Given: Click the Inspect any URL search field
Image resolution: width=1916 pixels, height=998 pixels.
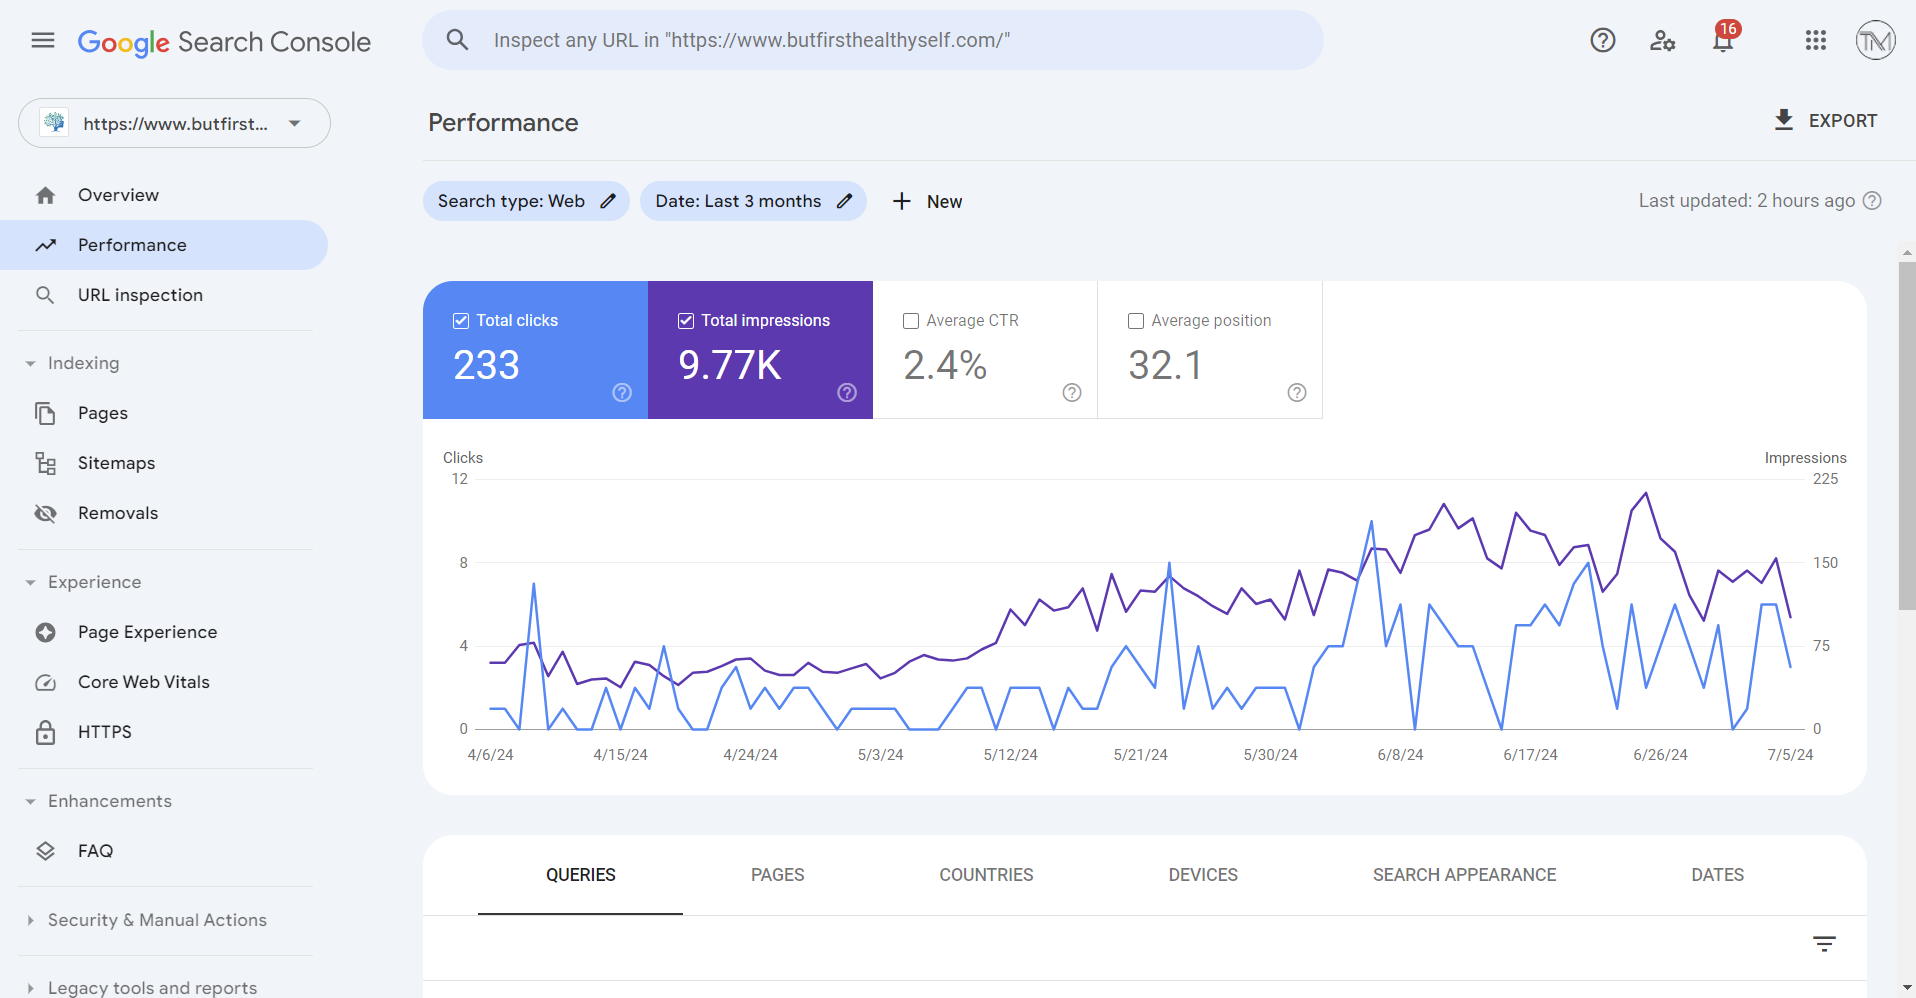Looking at the screenshot, I should [872, 40].
